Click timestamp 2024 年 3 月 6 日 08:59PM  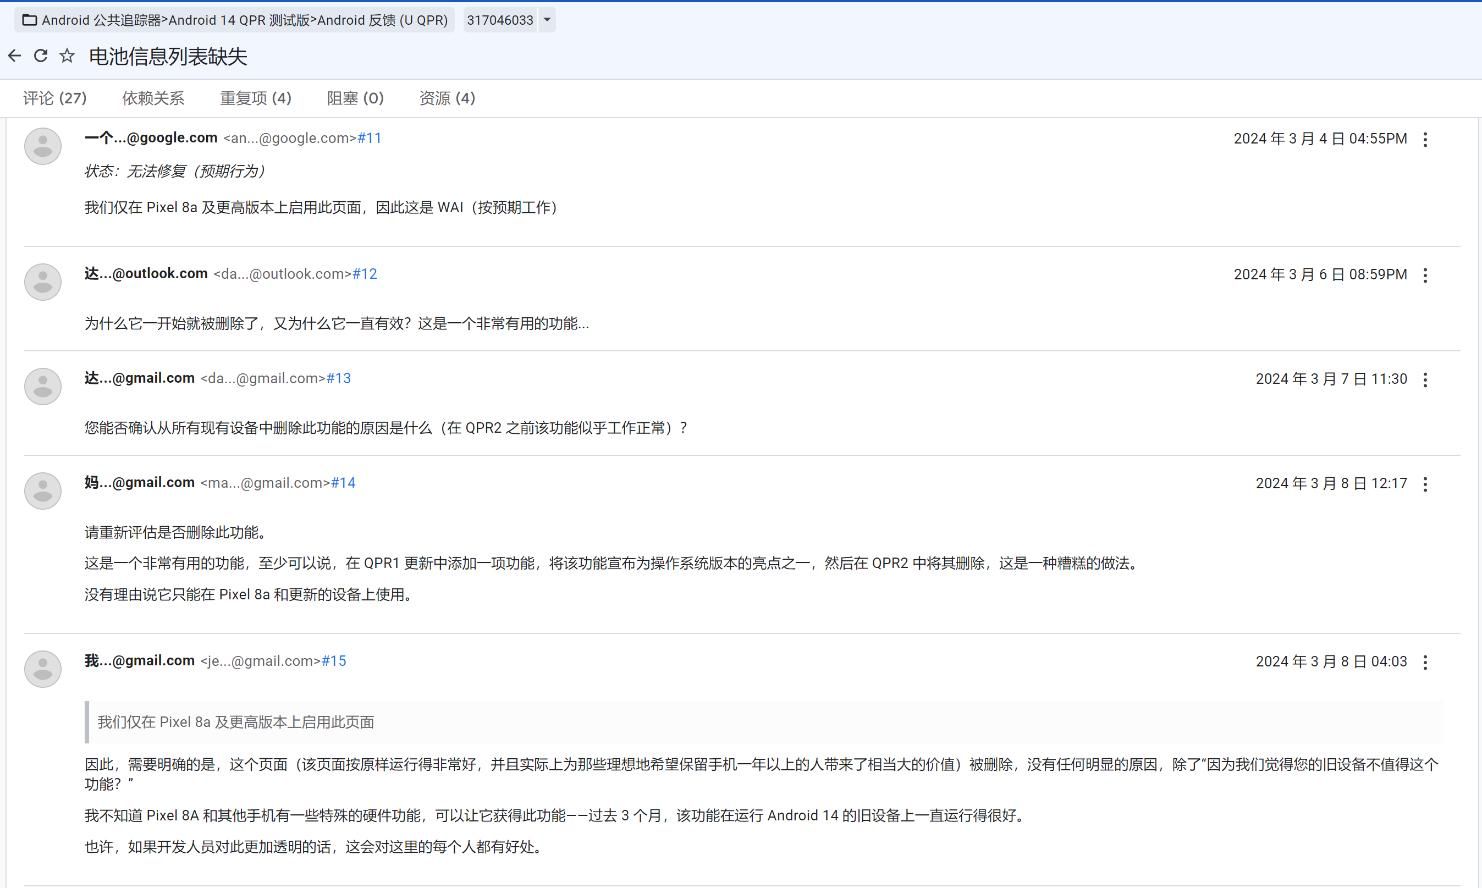coord(1320,274)
